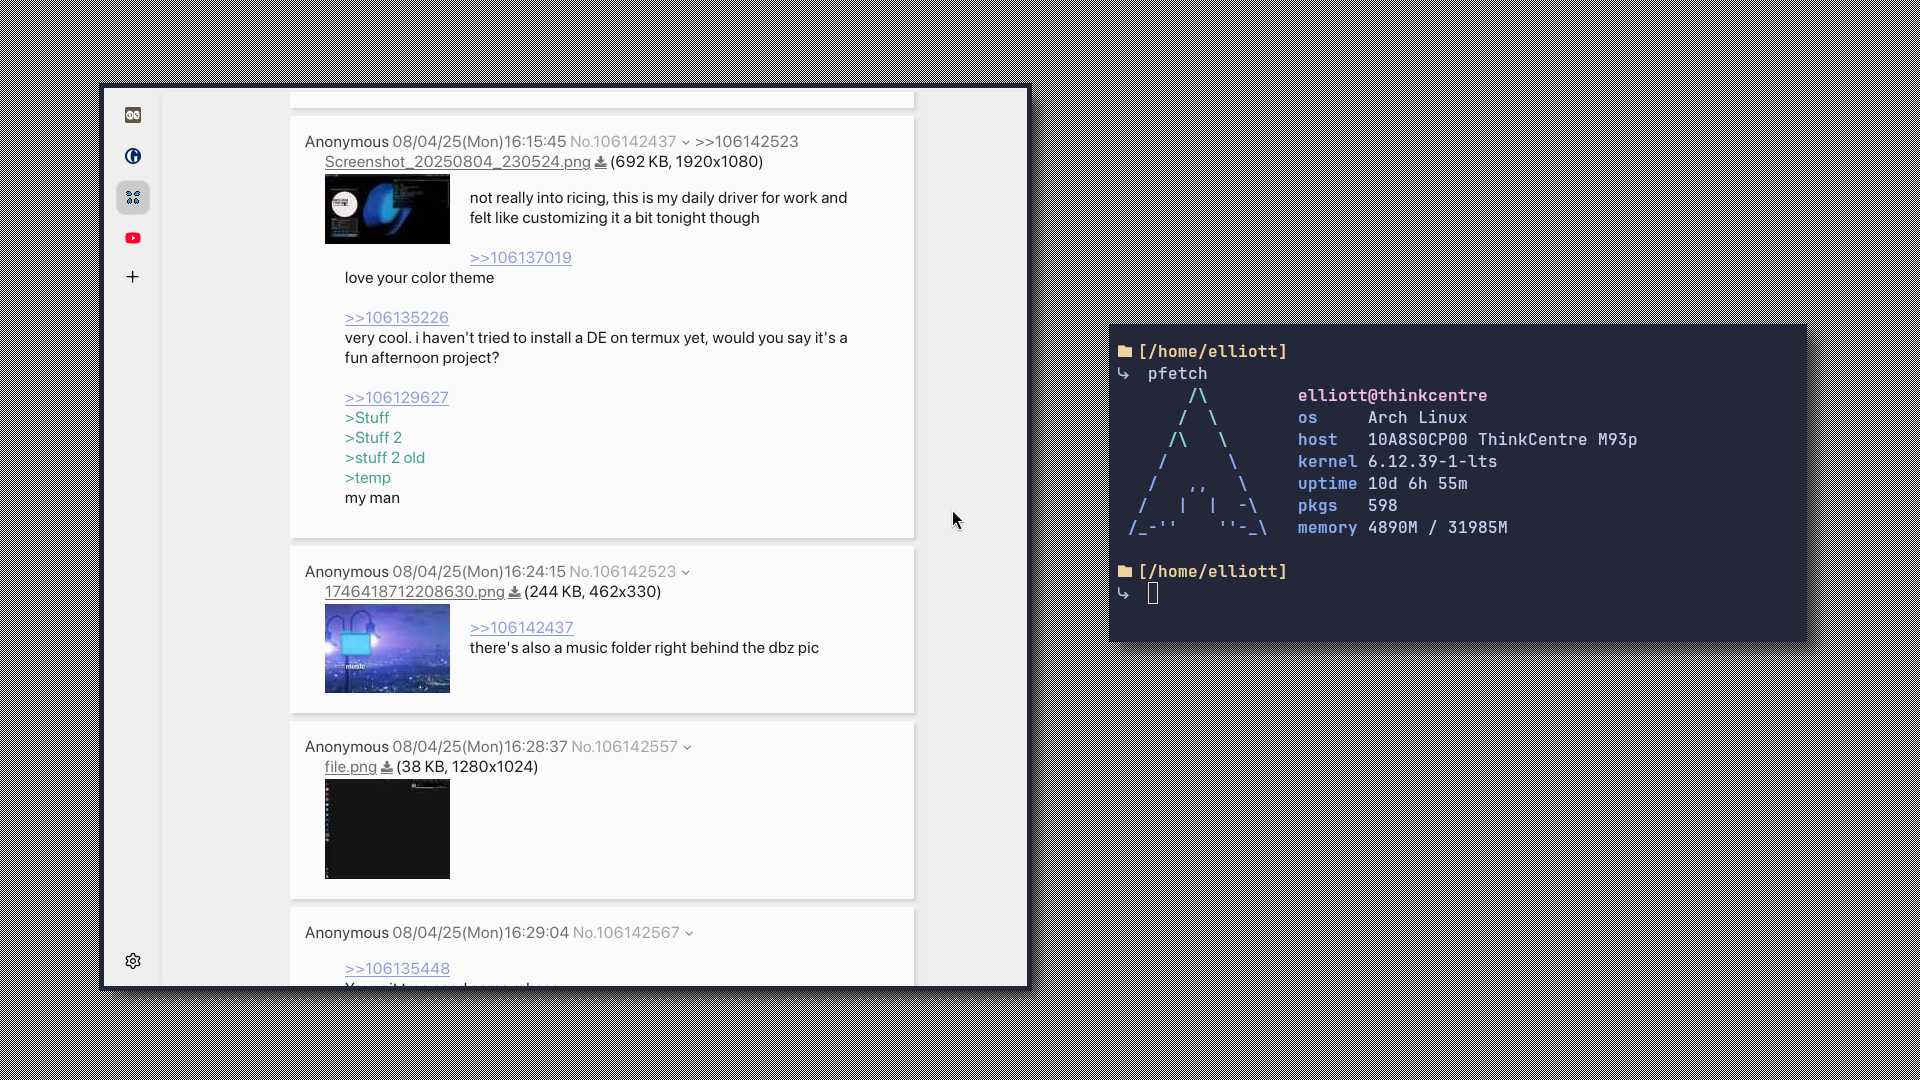This screenshot has height=1080, width=1920.
Task: Open post menu arrow for No.106142437
Action: point(686,142)
